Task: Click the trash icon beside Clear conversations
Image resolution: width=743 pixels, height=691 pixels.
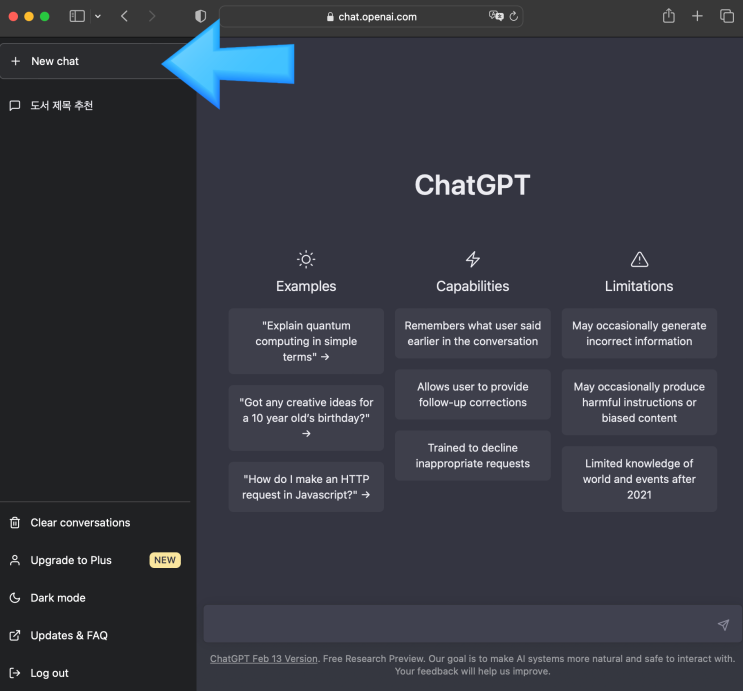Action: pyautogui.click(x=15, y=522)
